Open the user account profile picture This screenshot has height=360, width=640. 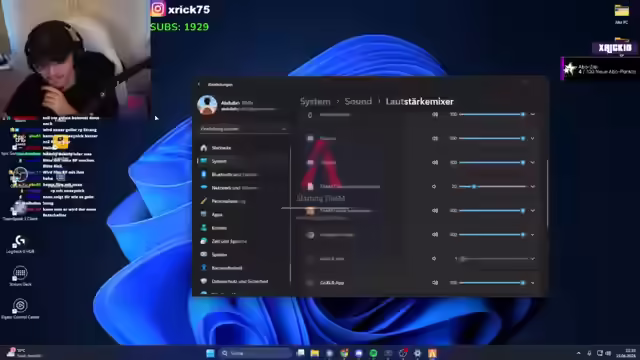(x=207, y=105)
